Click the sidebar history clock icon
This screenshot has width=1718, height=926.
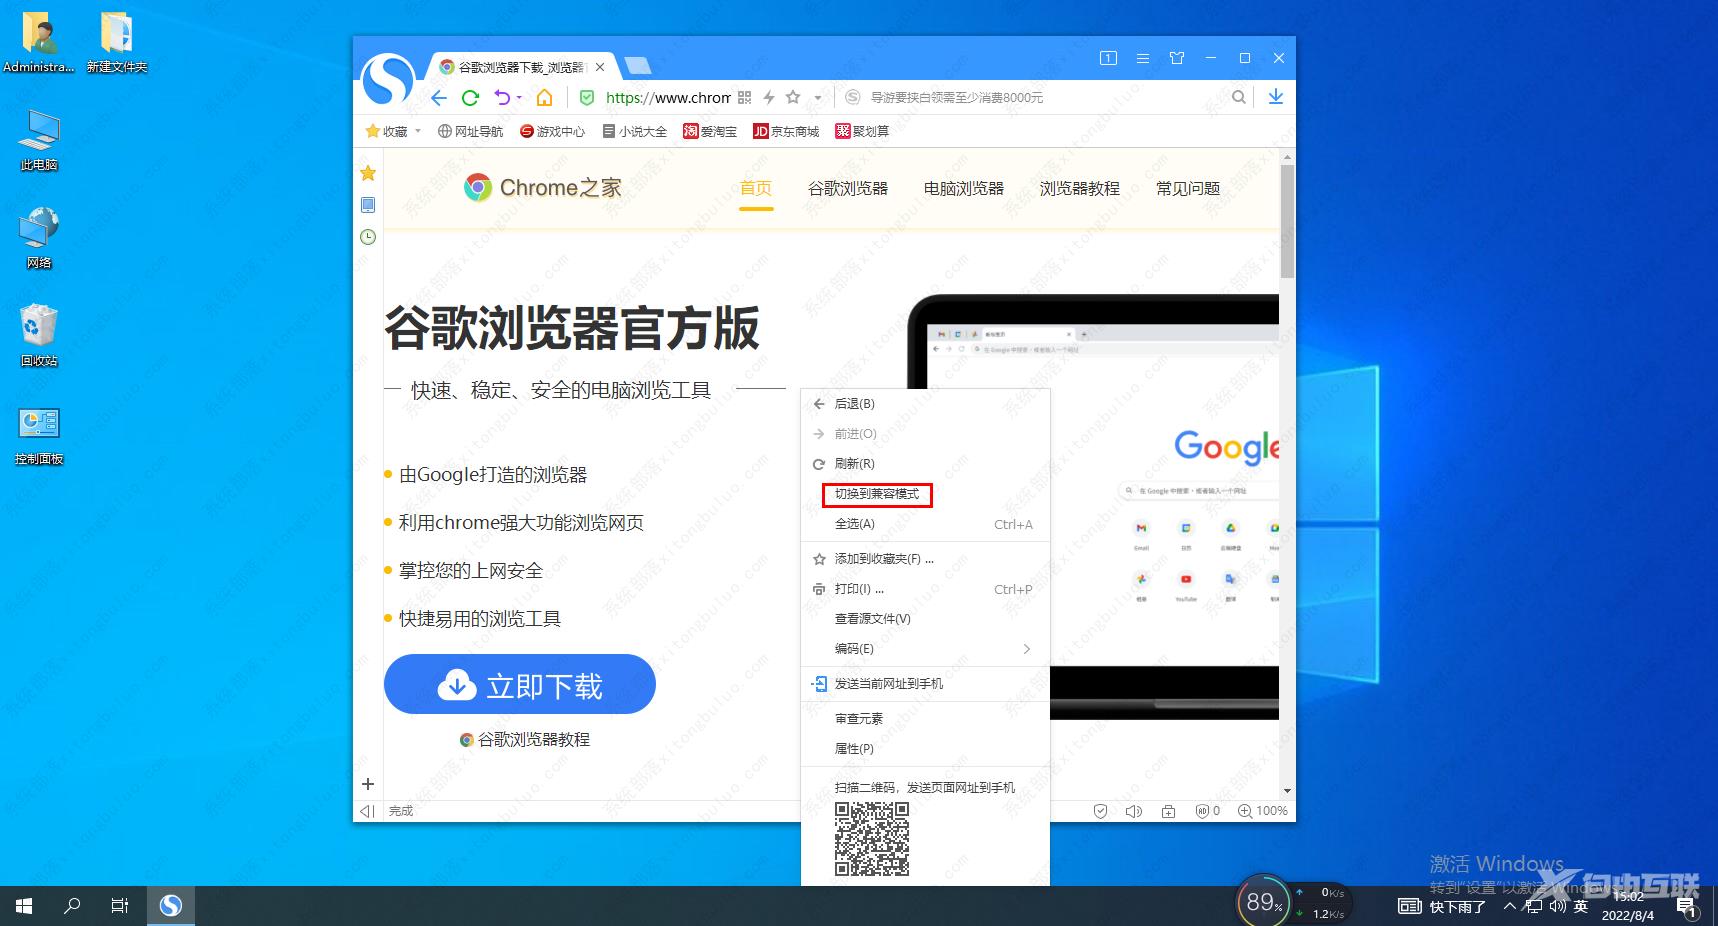368,237
